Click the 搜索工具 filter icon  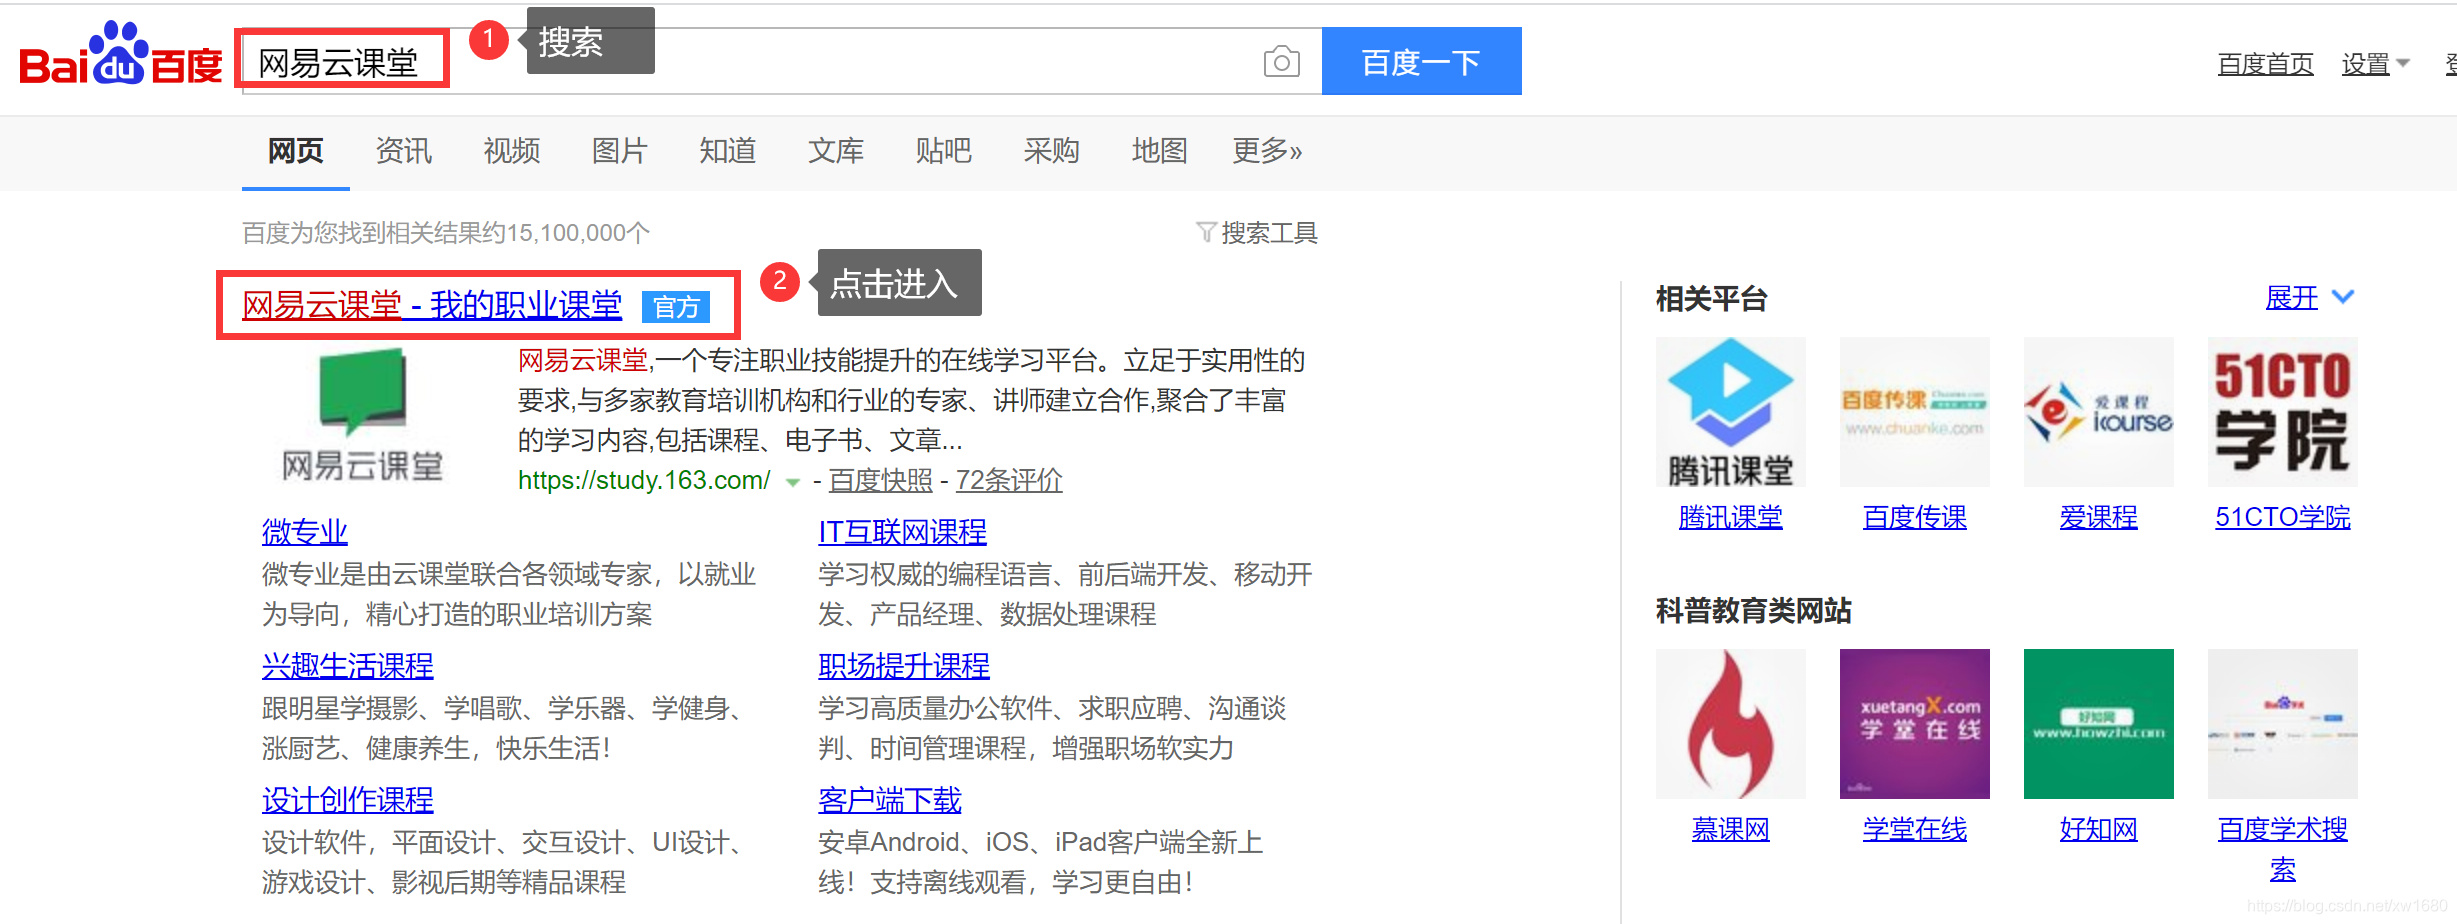tap(1206, 233)
